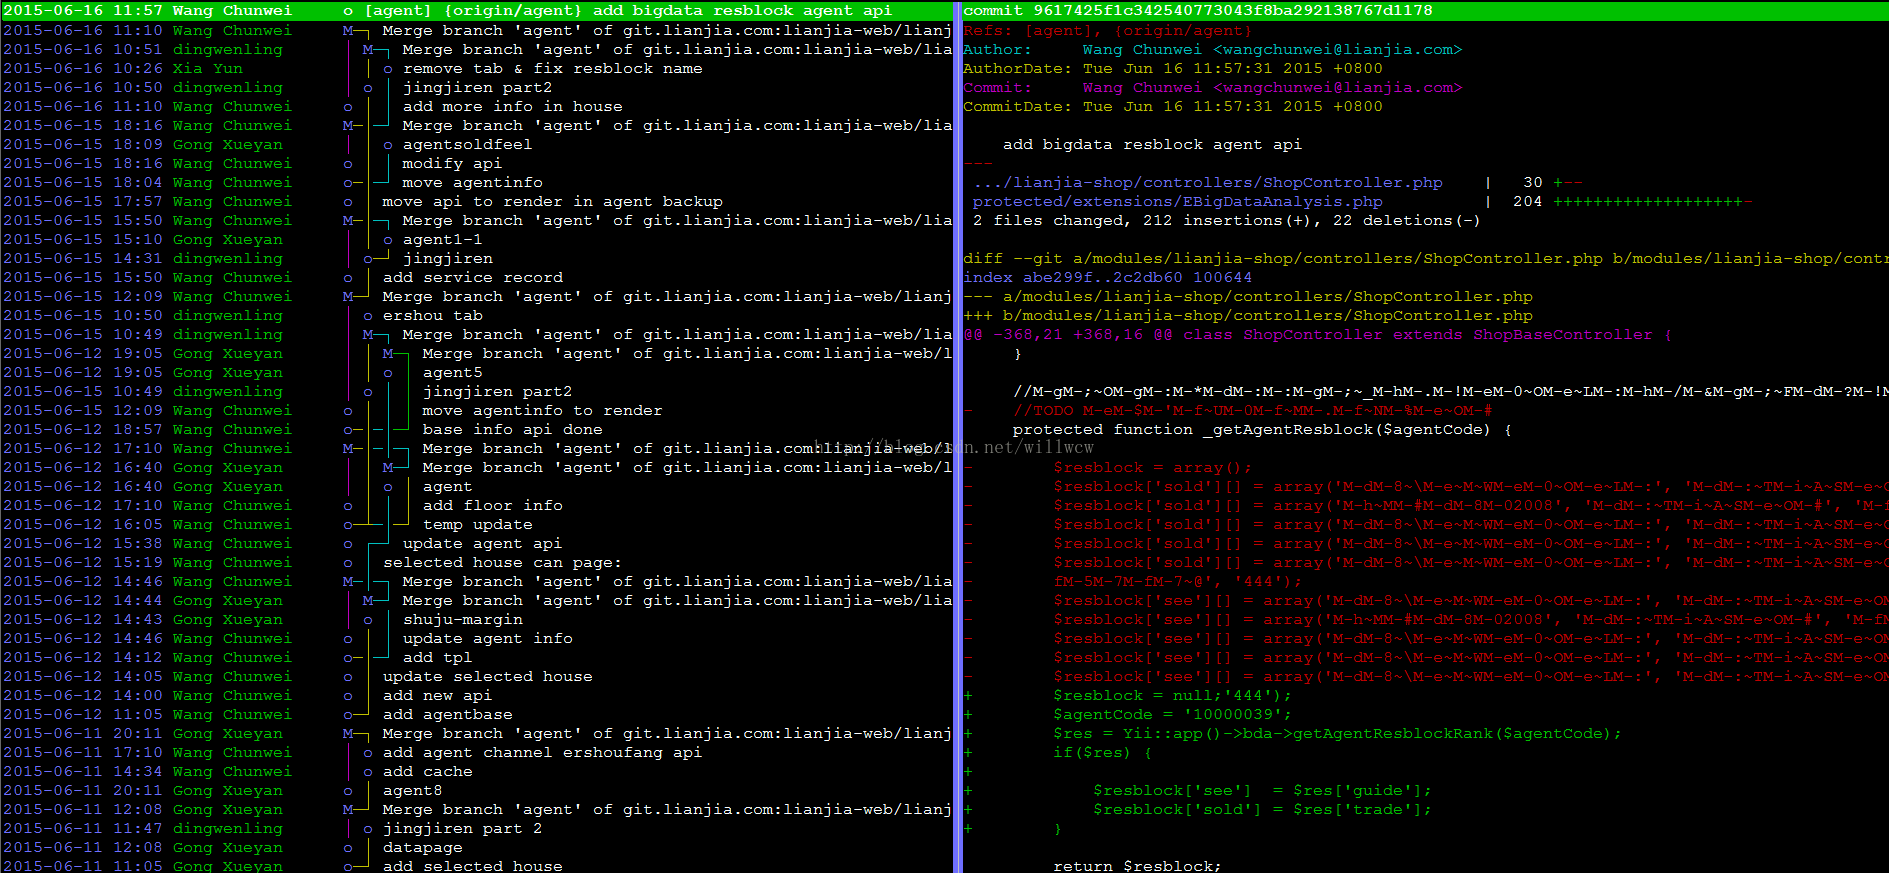Click the 'protected function _getAgentResblock' line
Viewport: 1889px width, 873px height.
pyautogui.click(x=1262, y=430)
